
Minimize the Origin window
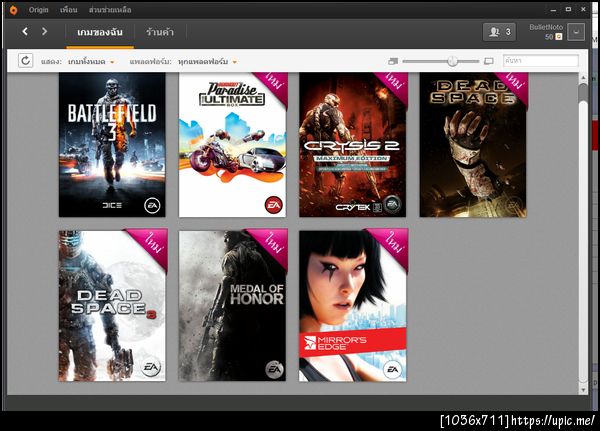click(x=553, y=10)
